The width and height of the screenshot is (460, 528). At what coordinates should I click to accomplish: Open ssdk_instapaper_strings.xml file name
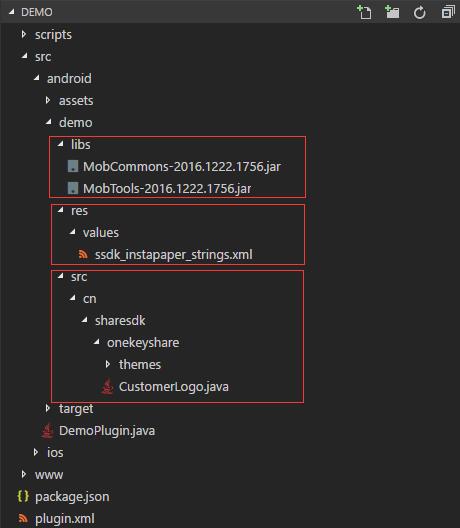coord(174,255)
